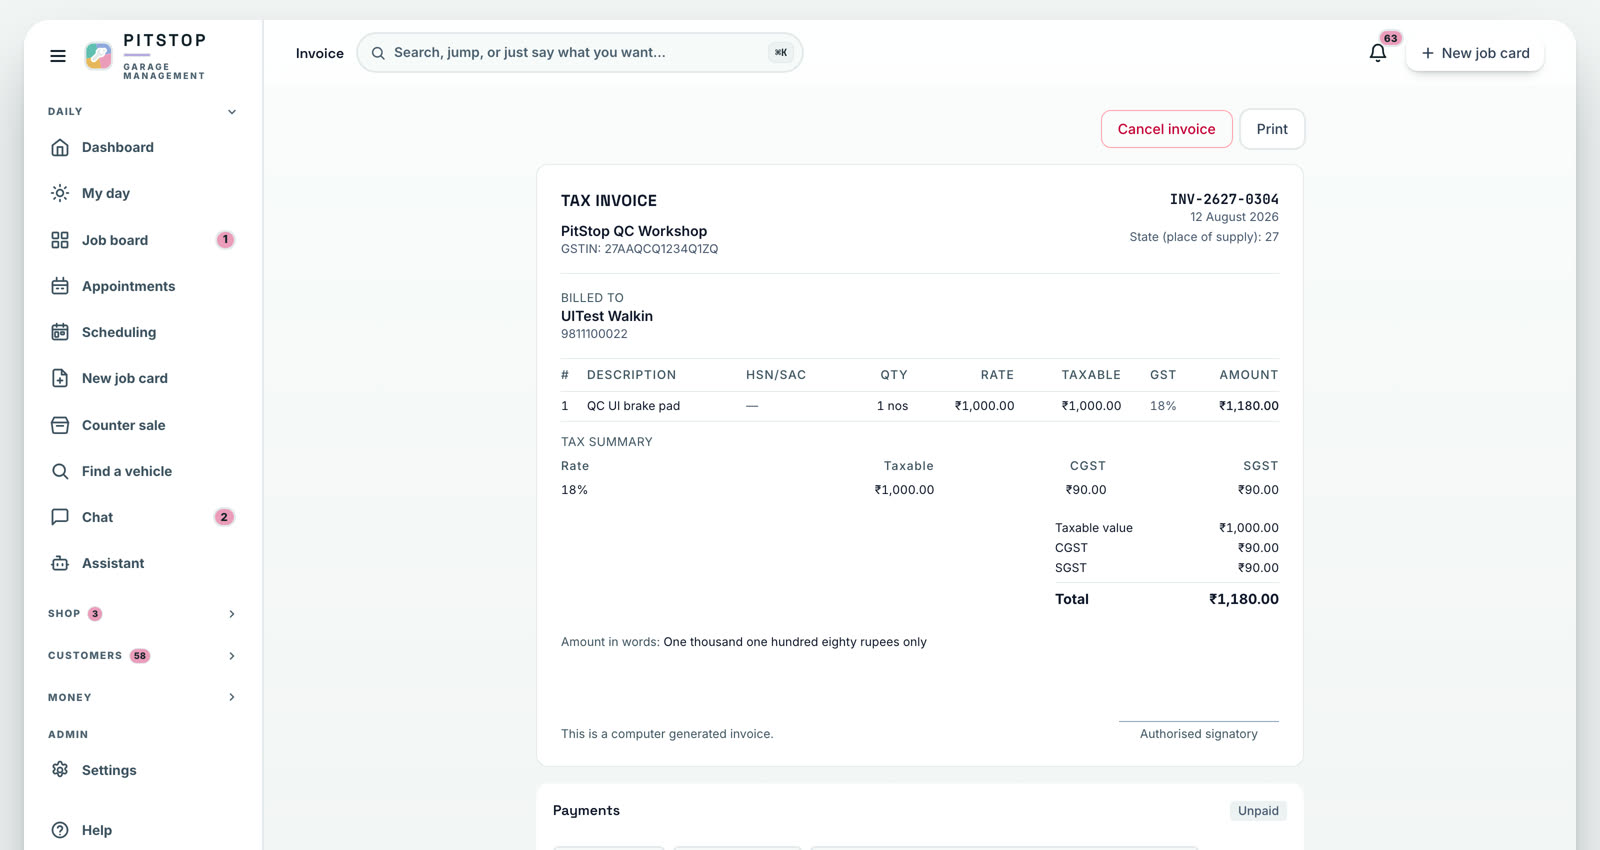The image size is (1600, 850).
Task: Click the My day sun icon
Action: click(x=60, y=194)
